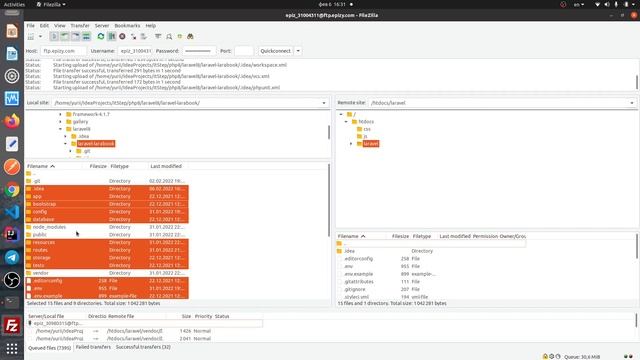The width and height of the screenshot is (640, 360).
Task: Open the Remote site path dropdown
Action: coord(632,103)
